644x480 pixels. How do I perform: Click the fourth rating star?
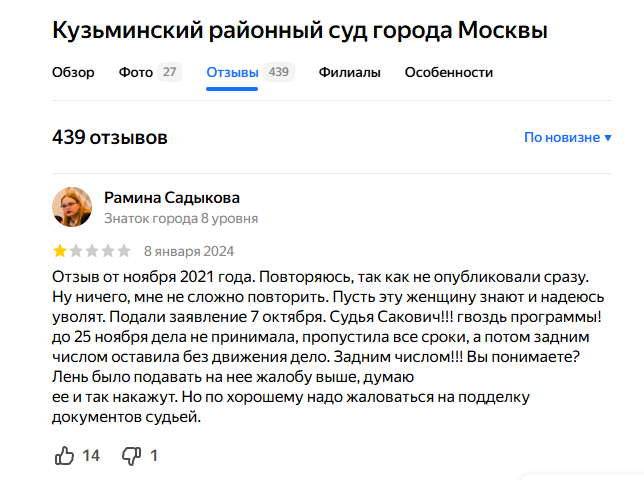coord(108,251)
